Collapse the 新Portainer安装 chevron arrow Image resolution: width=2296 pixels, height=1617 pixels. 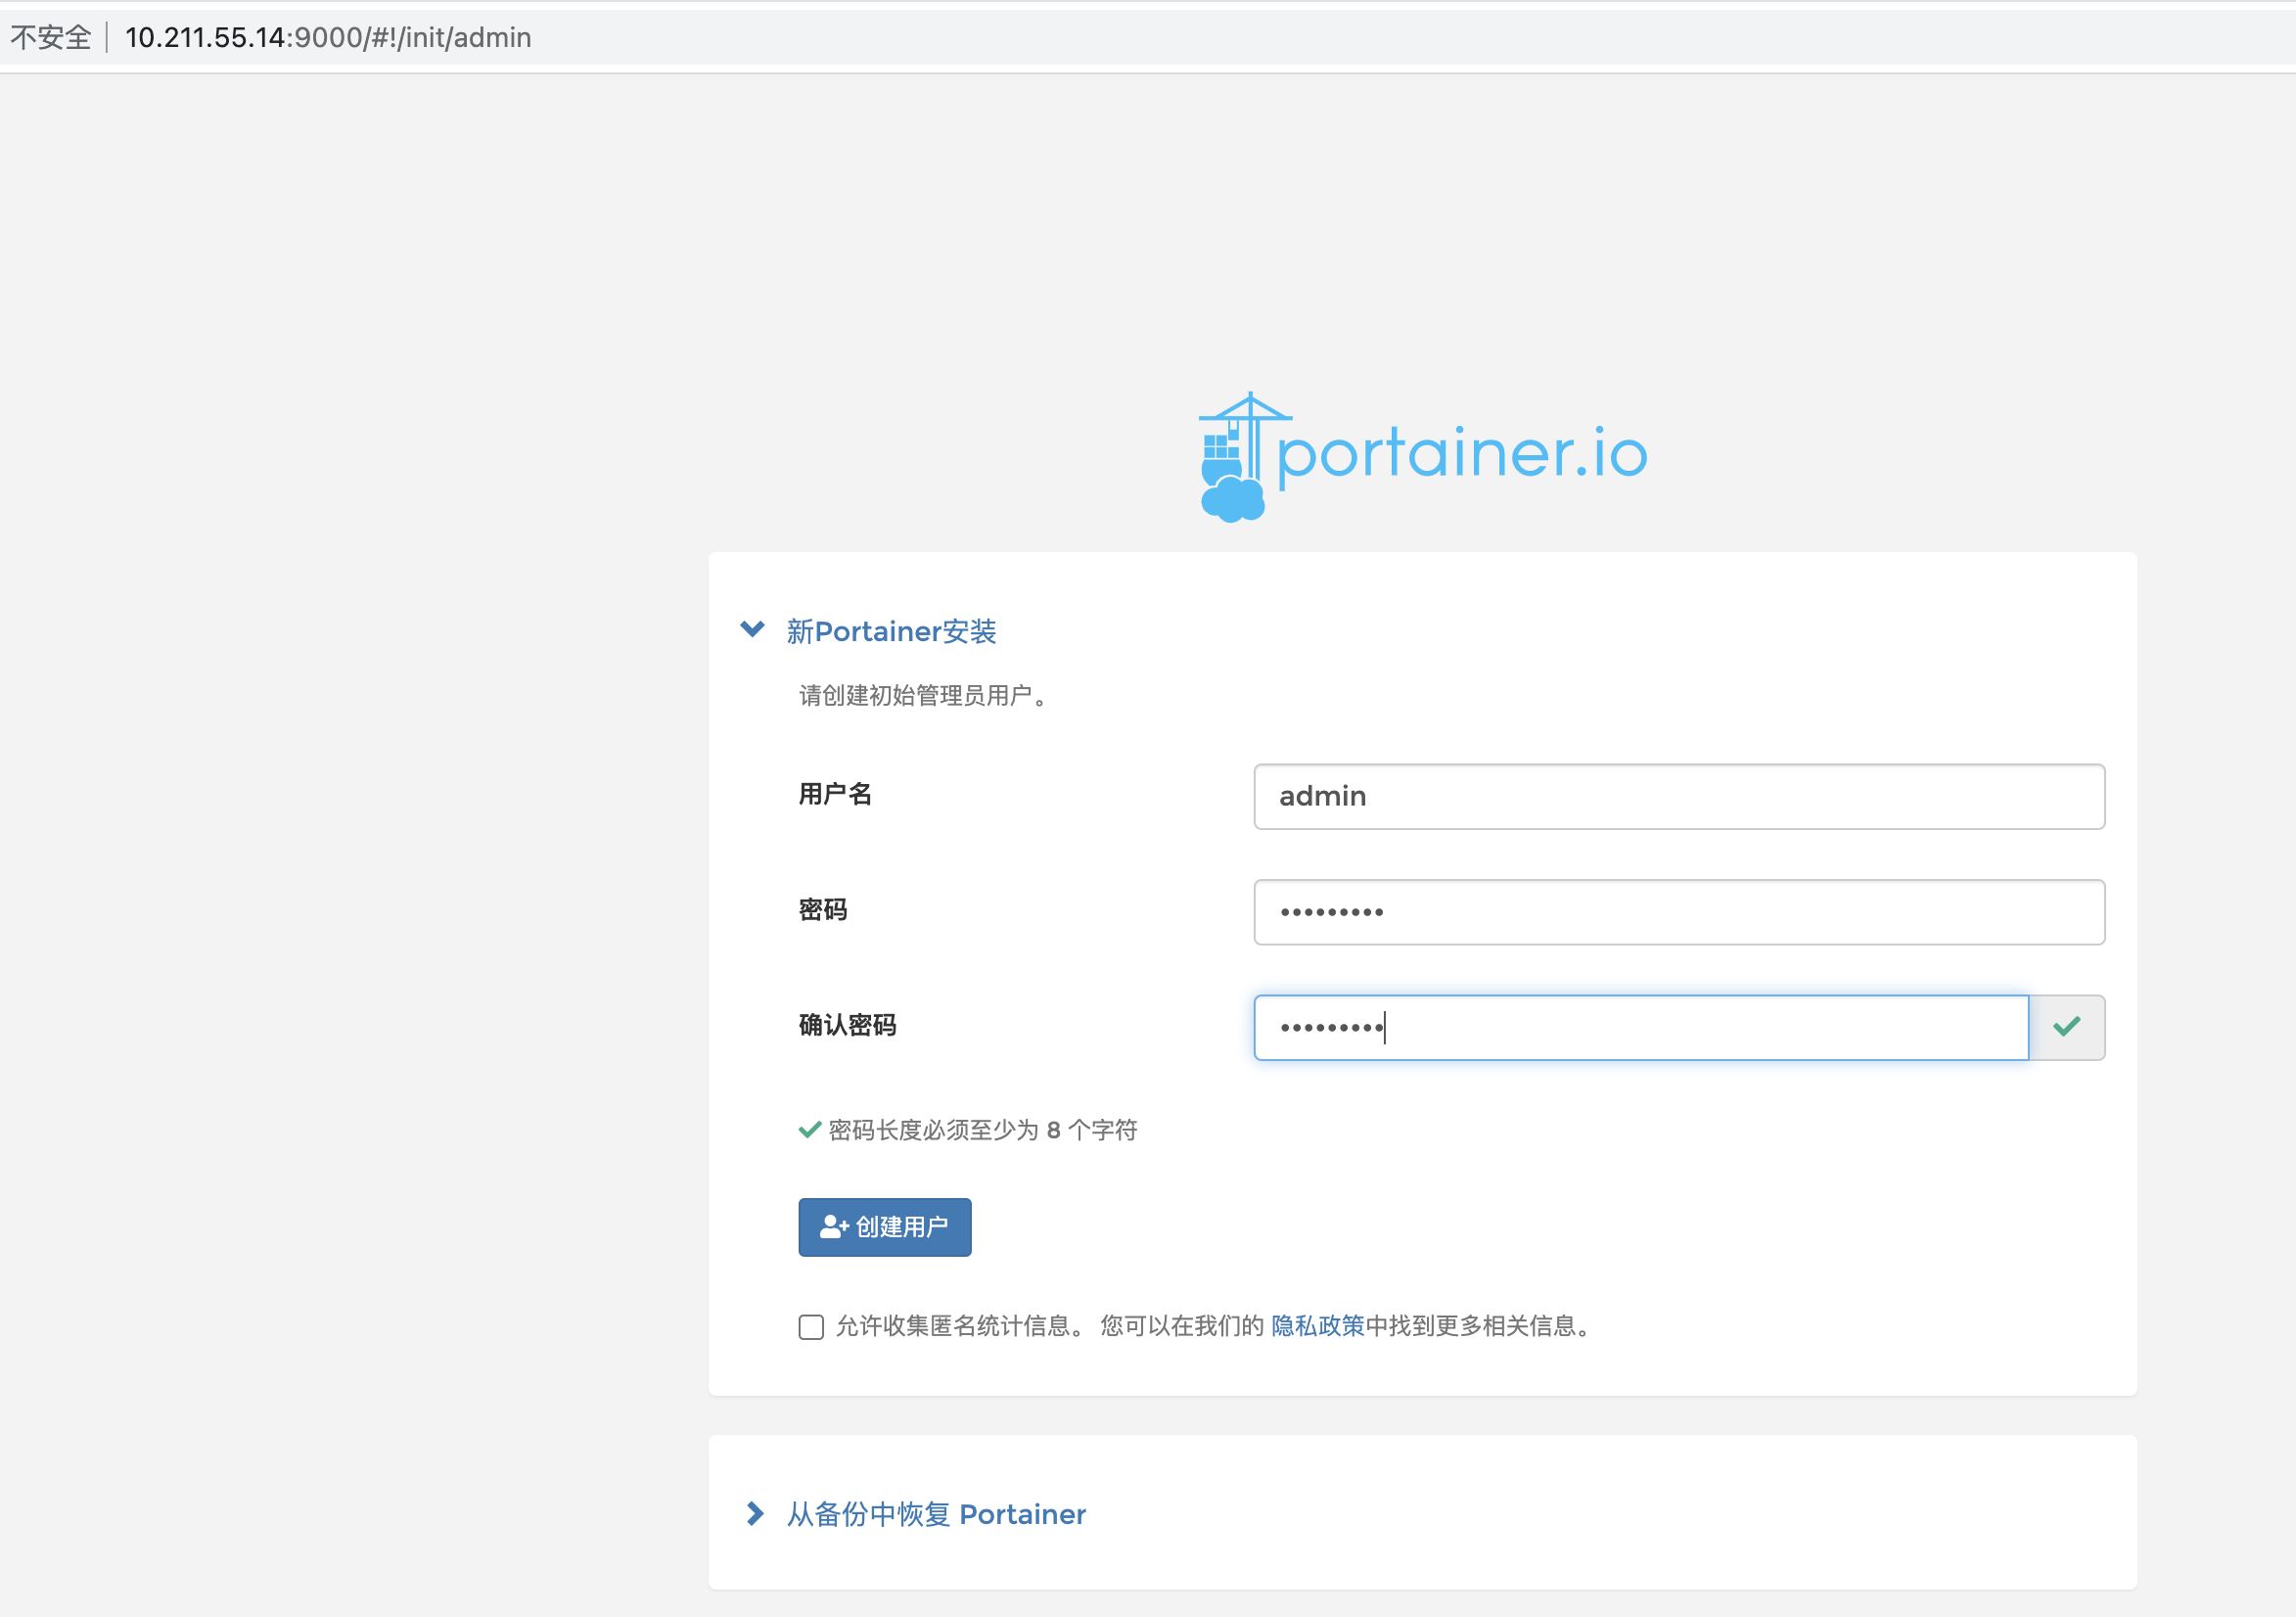[752, 629]
